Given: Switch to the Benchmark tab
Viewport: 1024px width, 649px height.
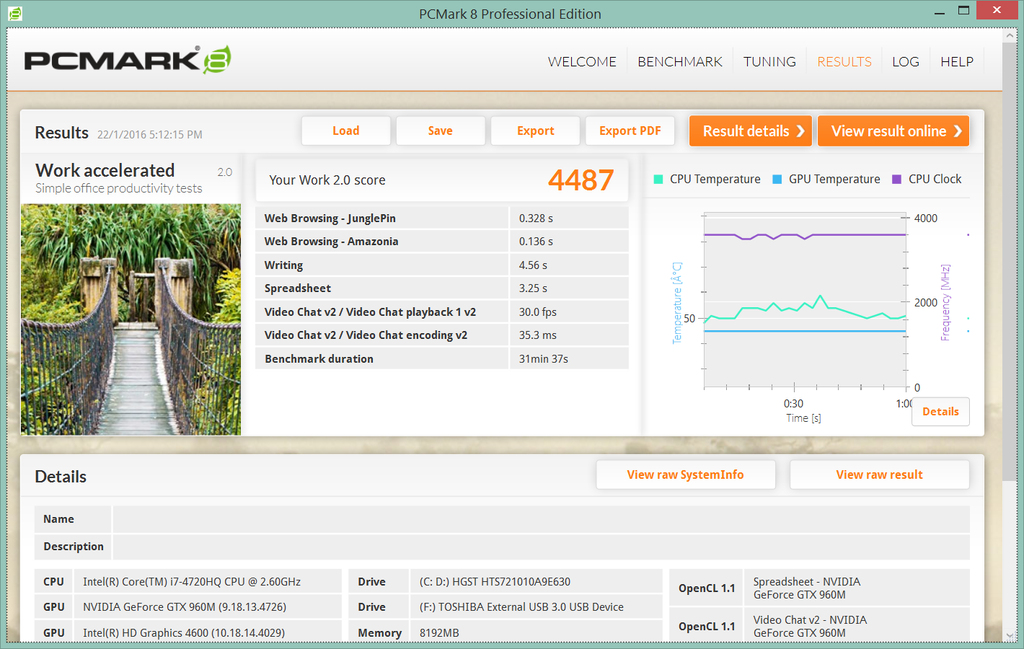Looking at the screenshot, I should tap(680, 62).
